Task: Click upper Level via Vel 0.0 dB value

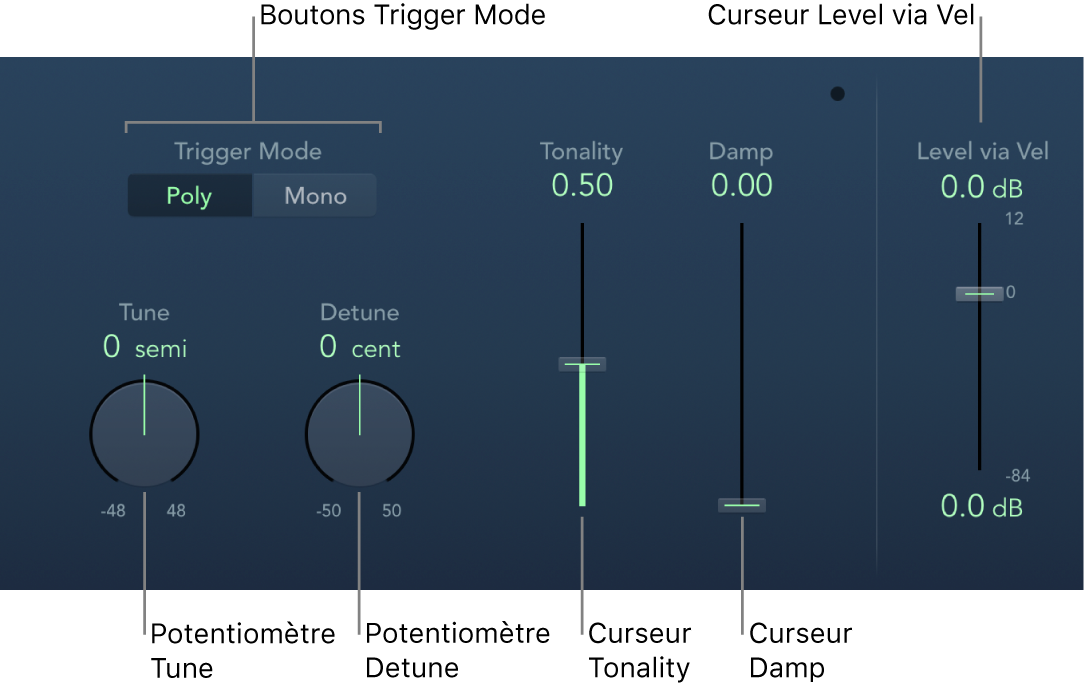Action: tap(981, 188)
